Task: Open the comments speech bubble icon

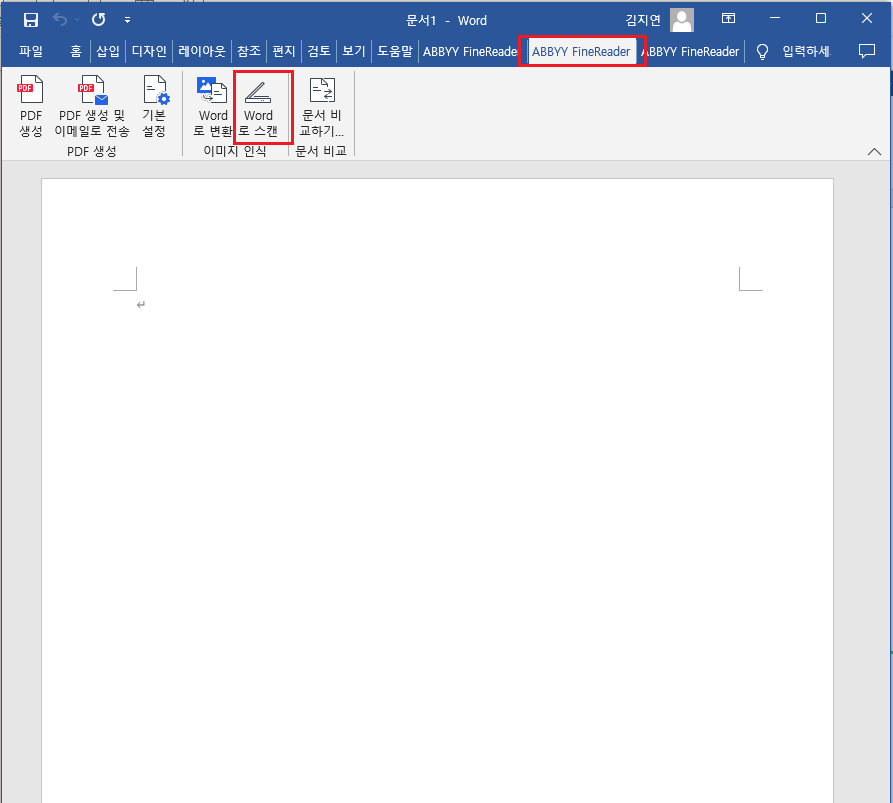Action: [866, 51]
